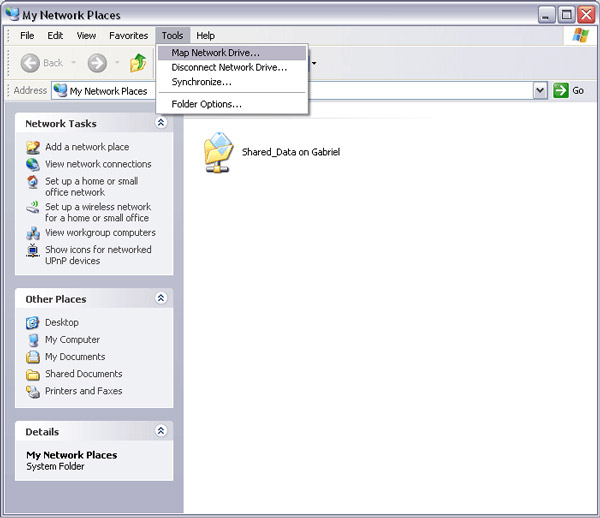Click the Address field text

108,91
